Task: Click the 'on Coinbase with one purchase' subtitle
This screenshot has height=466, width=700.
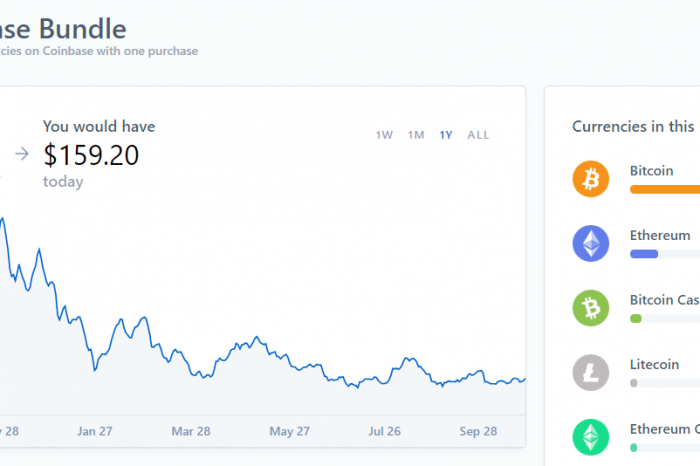Action: pyautogui.click(x=111, y=51)
